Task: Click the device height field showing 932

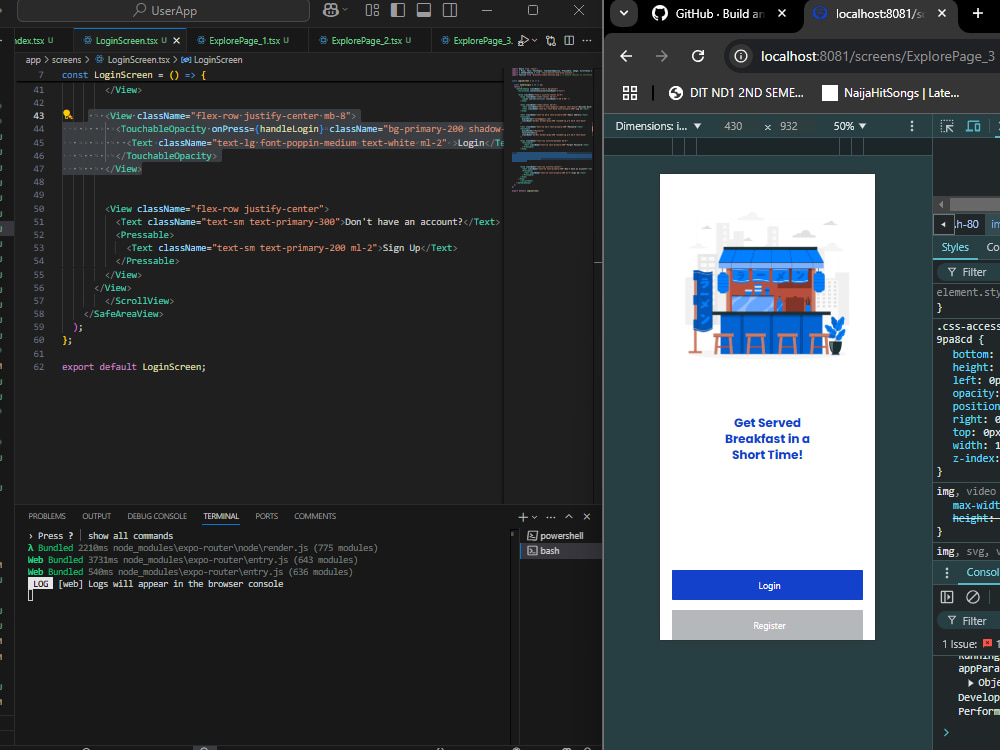Action: click(x=789, y=126)
